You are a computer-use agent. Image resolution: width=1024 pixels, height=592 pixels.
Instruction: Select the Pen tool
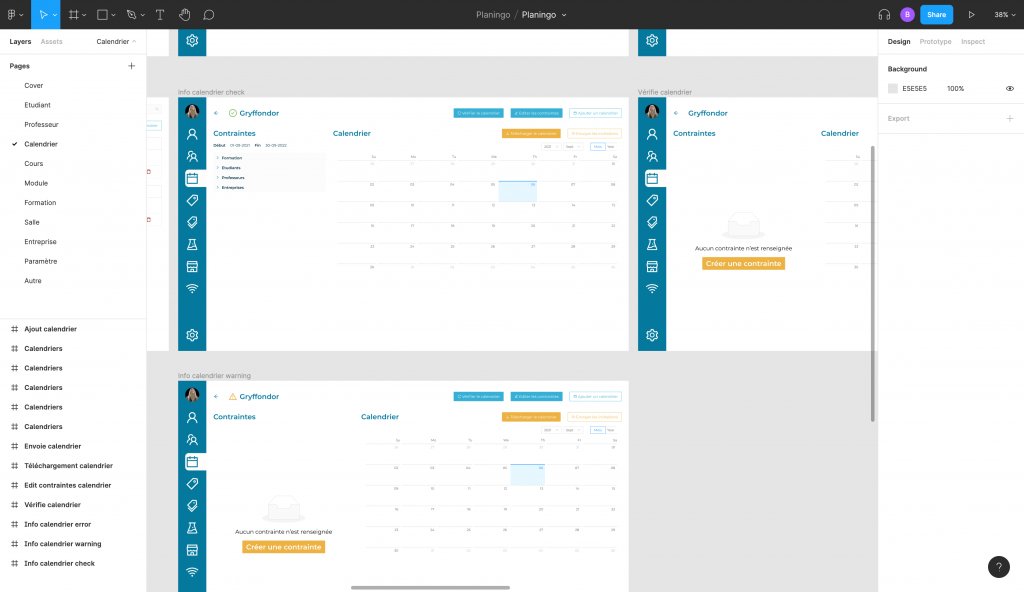(131, 15)
